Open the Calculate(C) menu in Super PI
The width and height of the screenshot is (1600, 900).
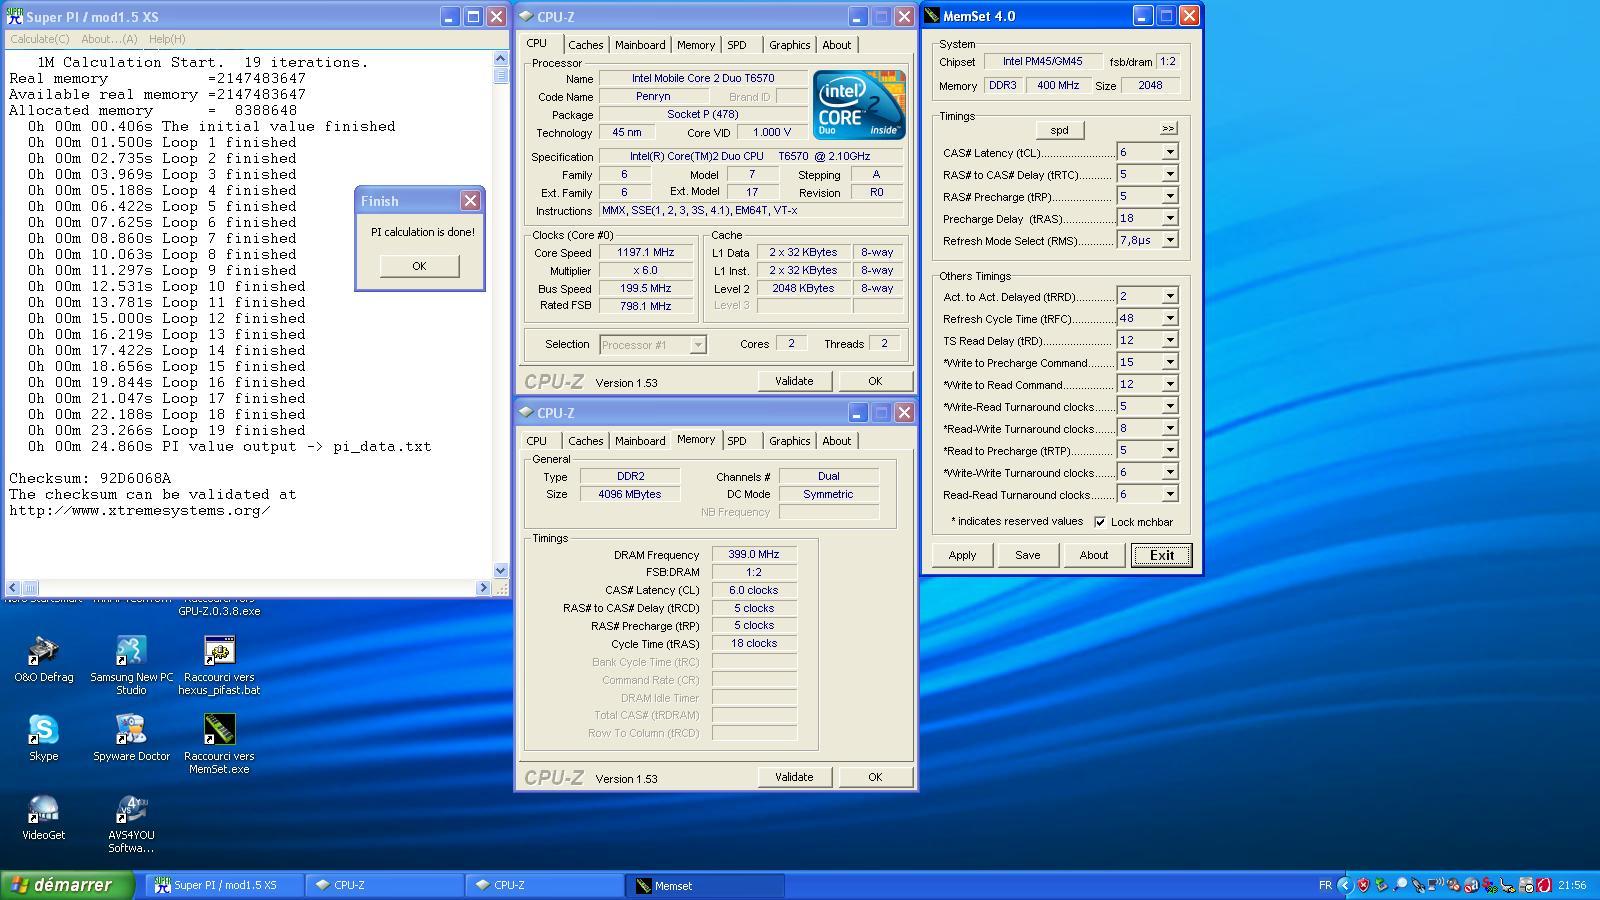coord(39,39)
